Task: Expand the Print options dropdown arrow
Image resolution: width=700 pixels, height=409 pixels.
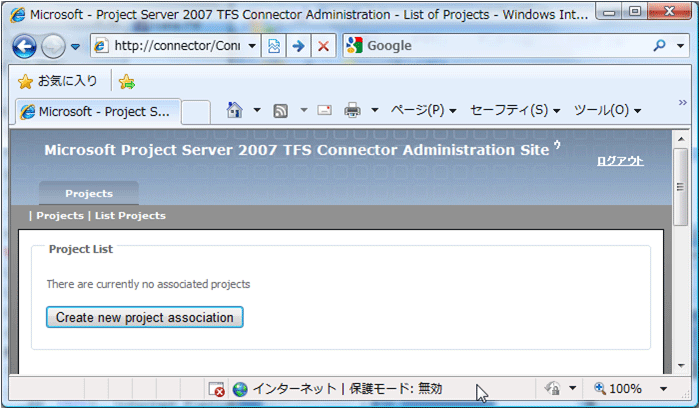Action: 375,110
